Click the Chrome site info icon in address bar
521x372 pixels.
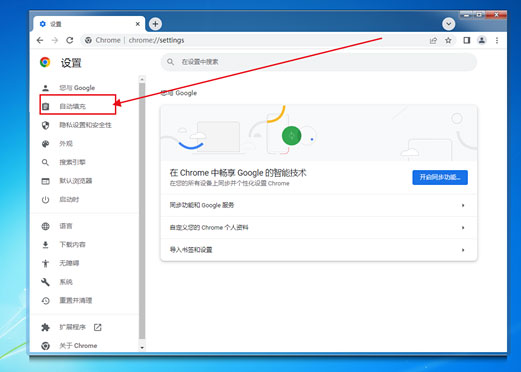[88, 40]
